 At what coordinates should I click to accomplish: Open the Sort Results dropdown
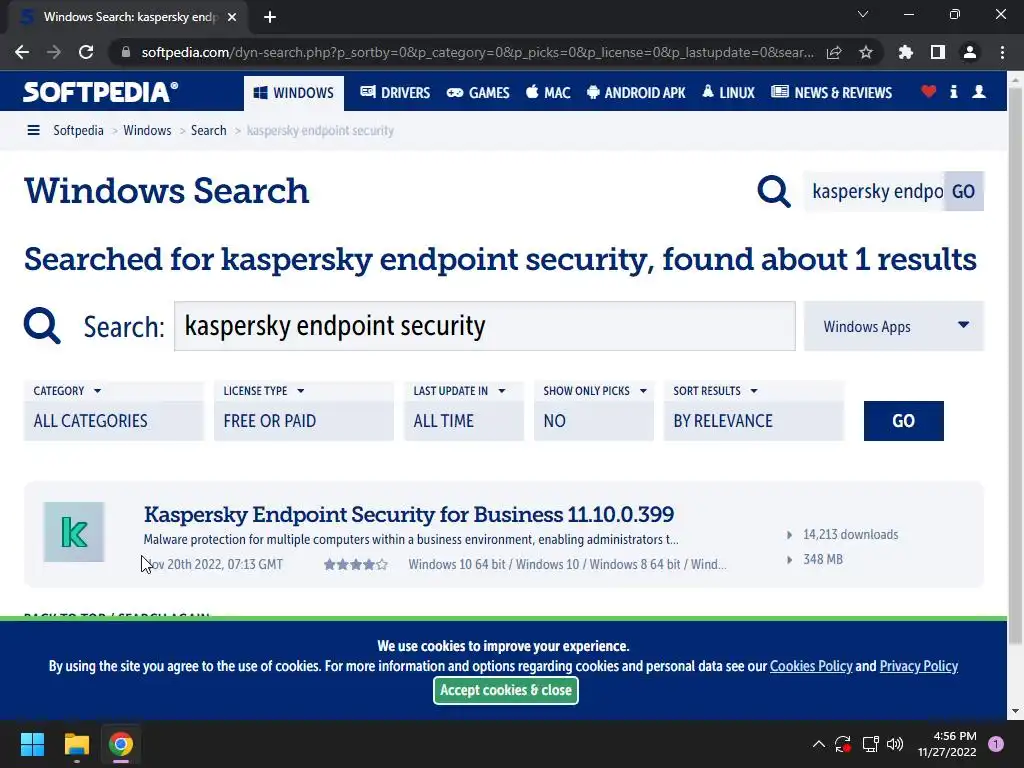click(754, 411)
